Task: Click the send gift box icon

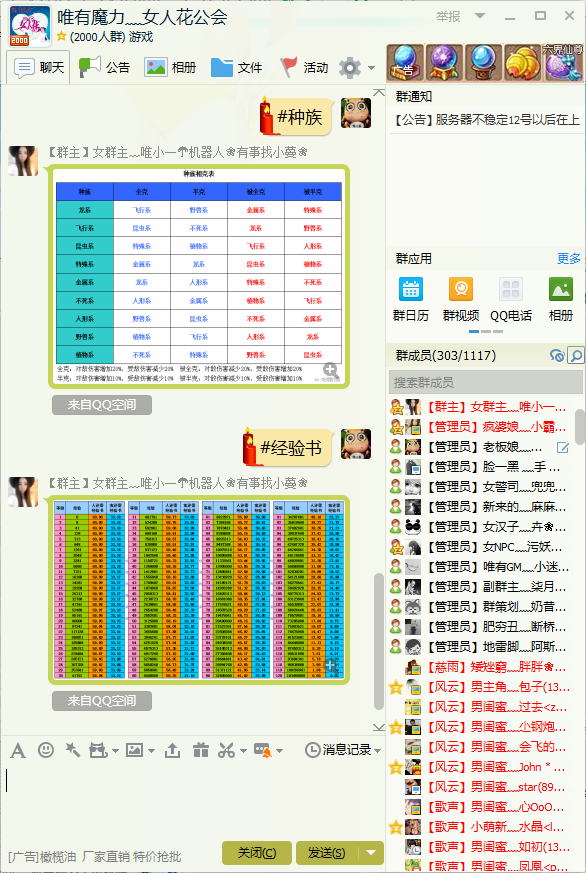Action: point(200,750)
